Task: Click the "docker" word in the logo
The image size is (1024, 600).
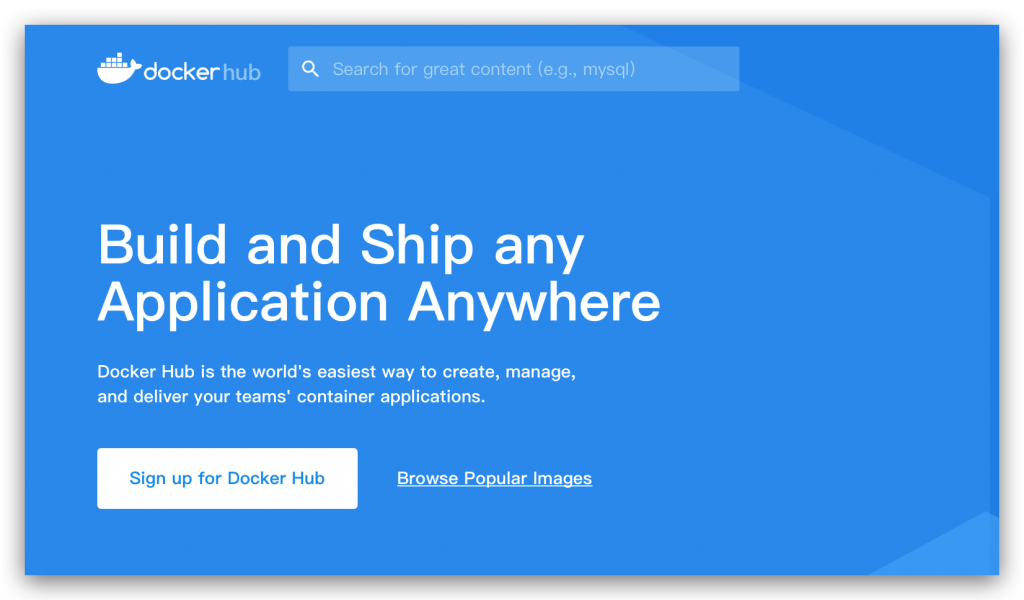Action: pyautogui.click(x=179, y=72)
